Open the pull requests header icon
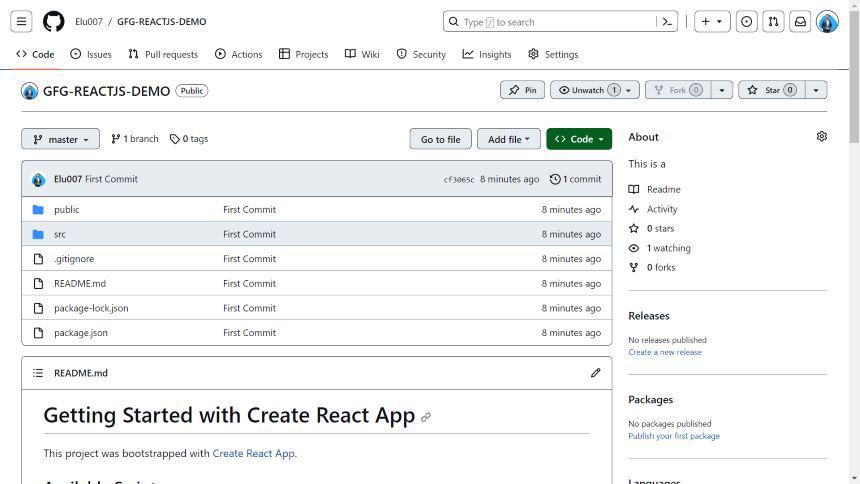The width and height of the screenshot is (860, 484). coord(773,21)
